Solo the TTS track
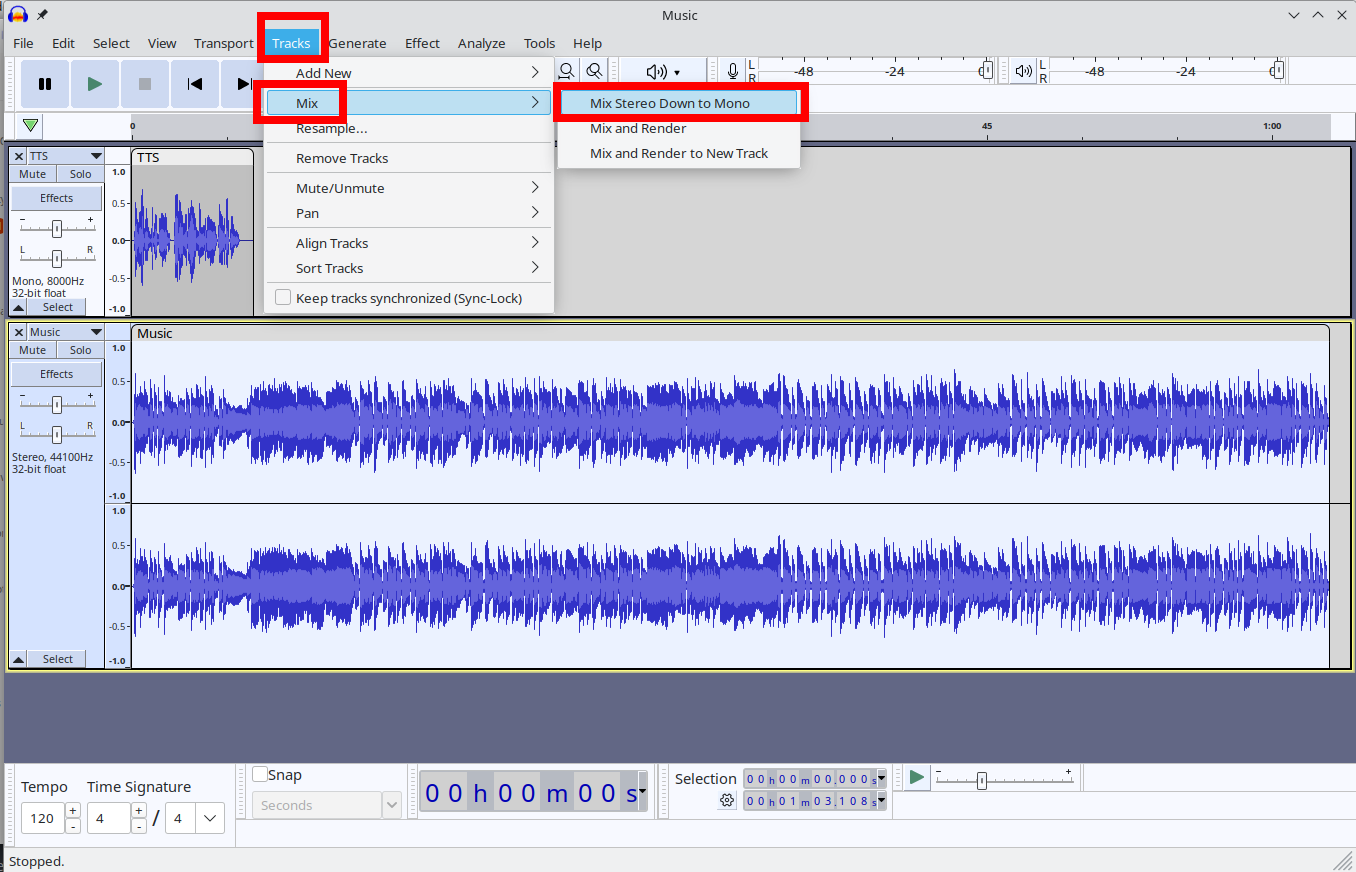Image resolution: width=1356 pixels, height=872 pixels. [80, 174]
